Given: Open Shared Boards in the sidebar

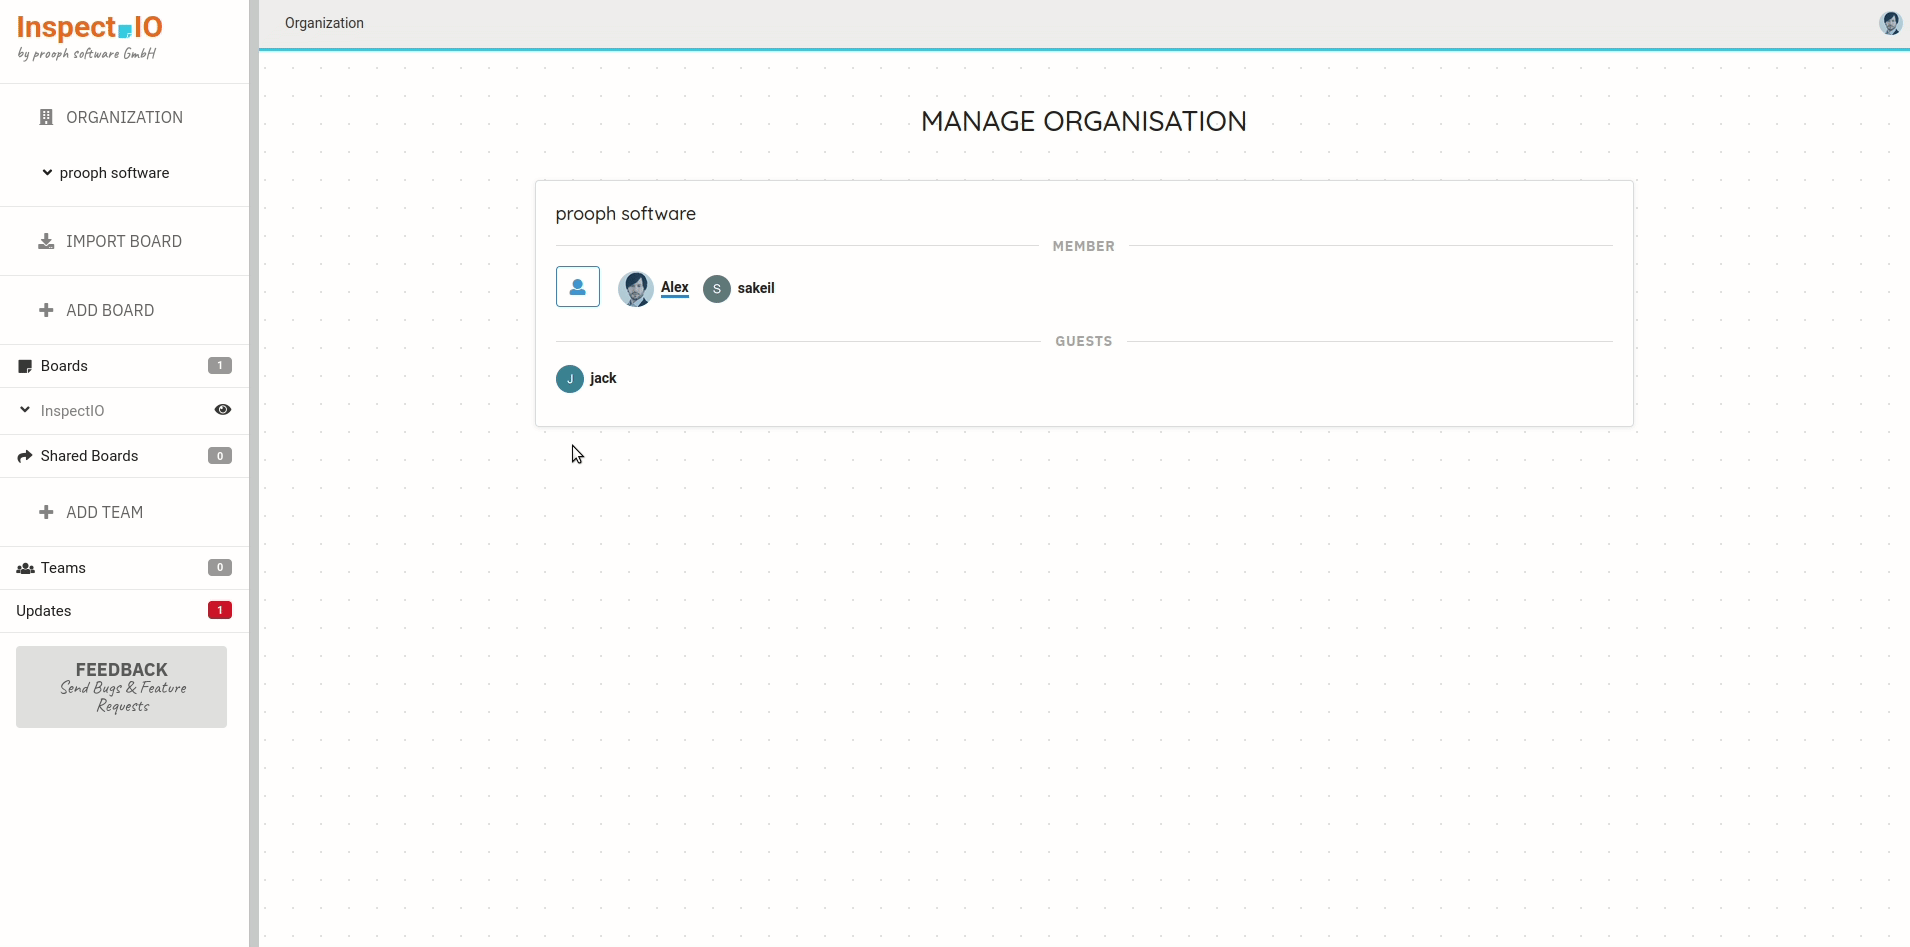Looking at the screenshot, I should click(89, 456).
